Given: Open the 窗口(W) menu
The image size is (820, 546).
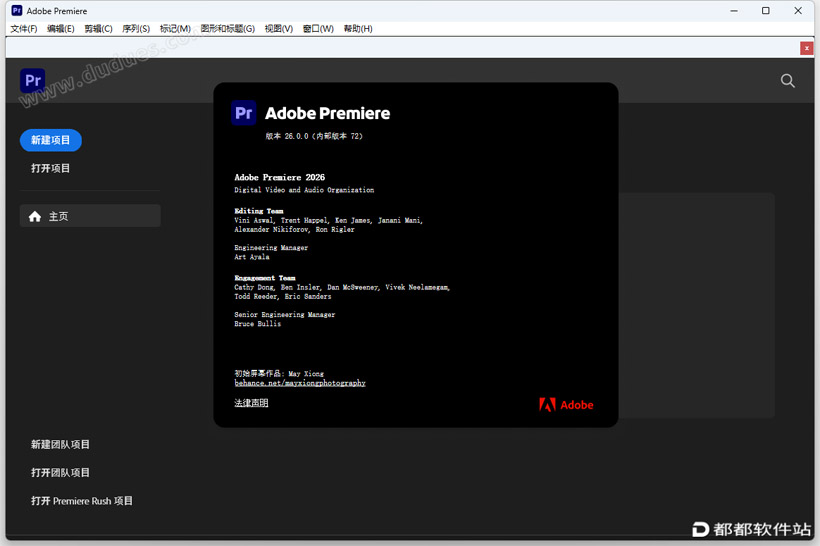Looking at the screenshot, I should tap(318, 29).
